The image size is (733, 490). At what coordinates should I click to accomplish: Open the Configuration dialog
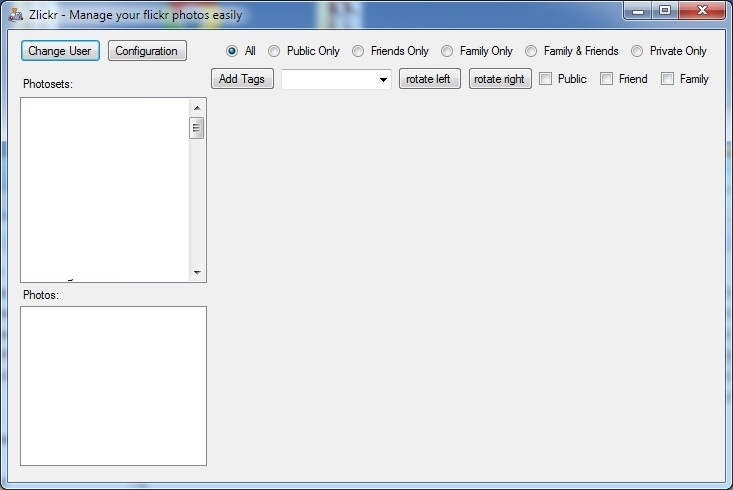[147, 50]
